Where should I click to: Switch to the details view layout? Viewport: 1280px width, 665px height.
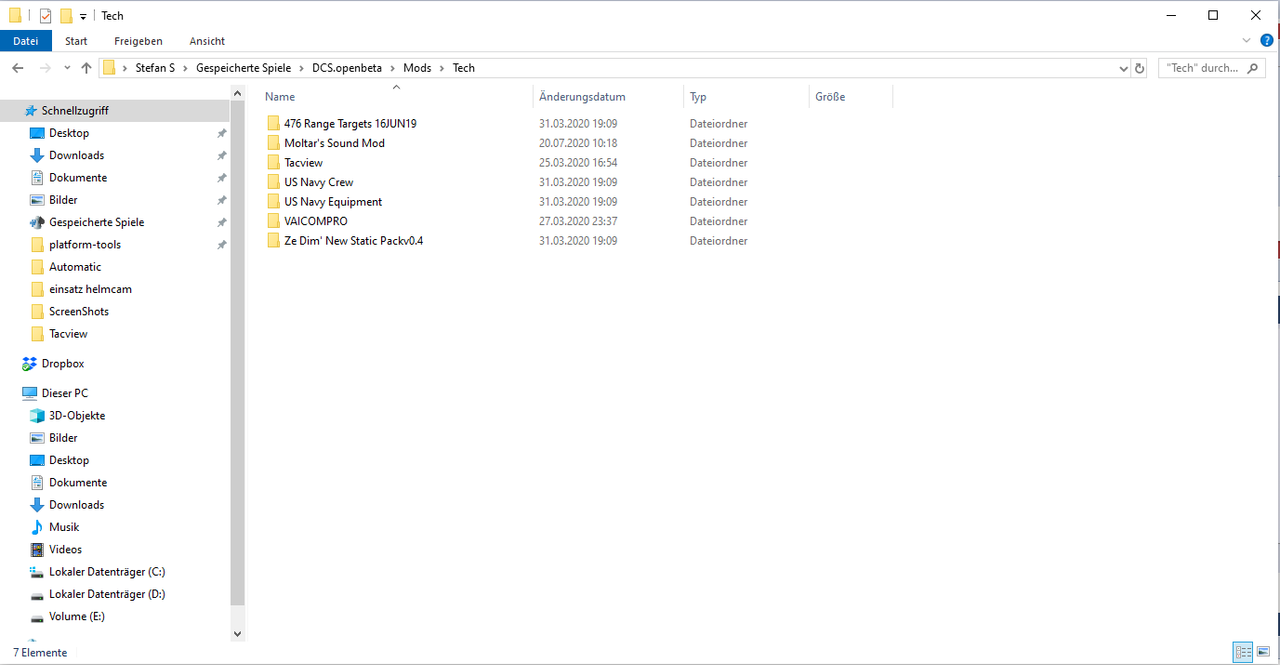(1243, 652)
